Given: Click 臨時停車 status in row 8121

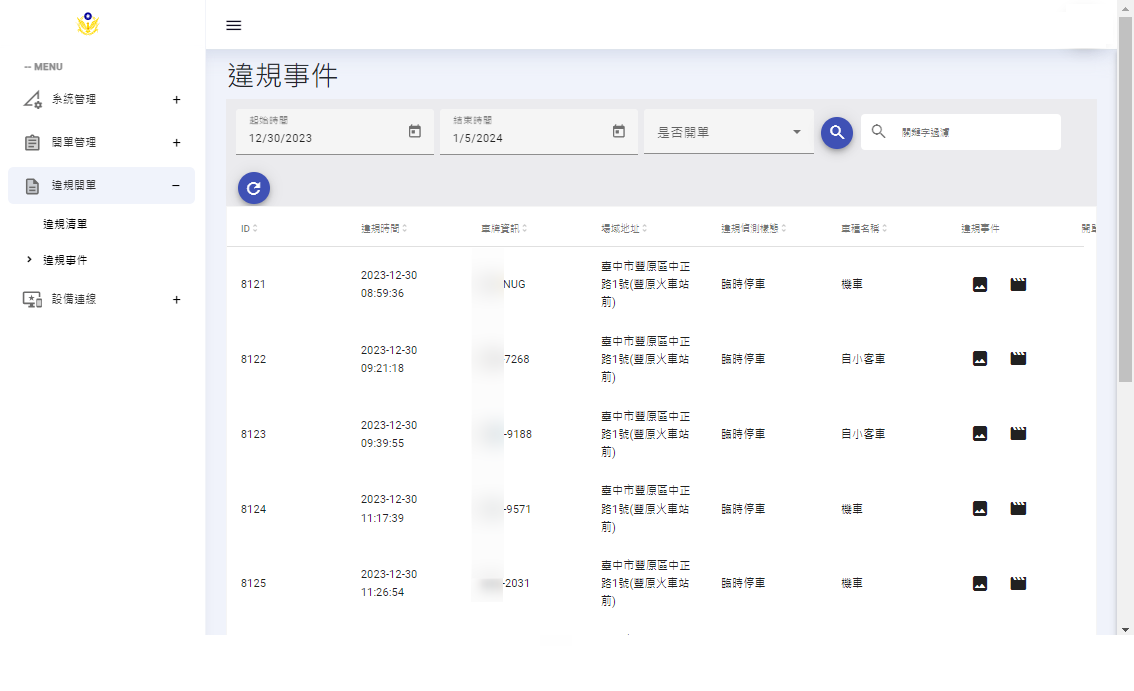Looking at the screenshot, I should coord(743,284).
